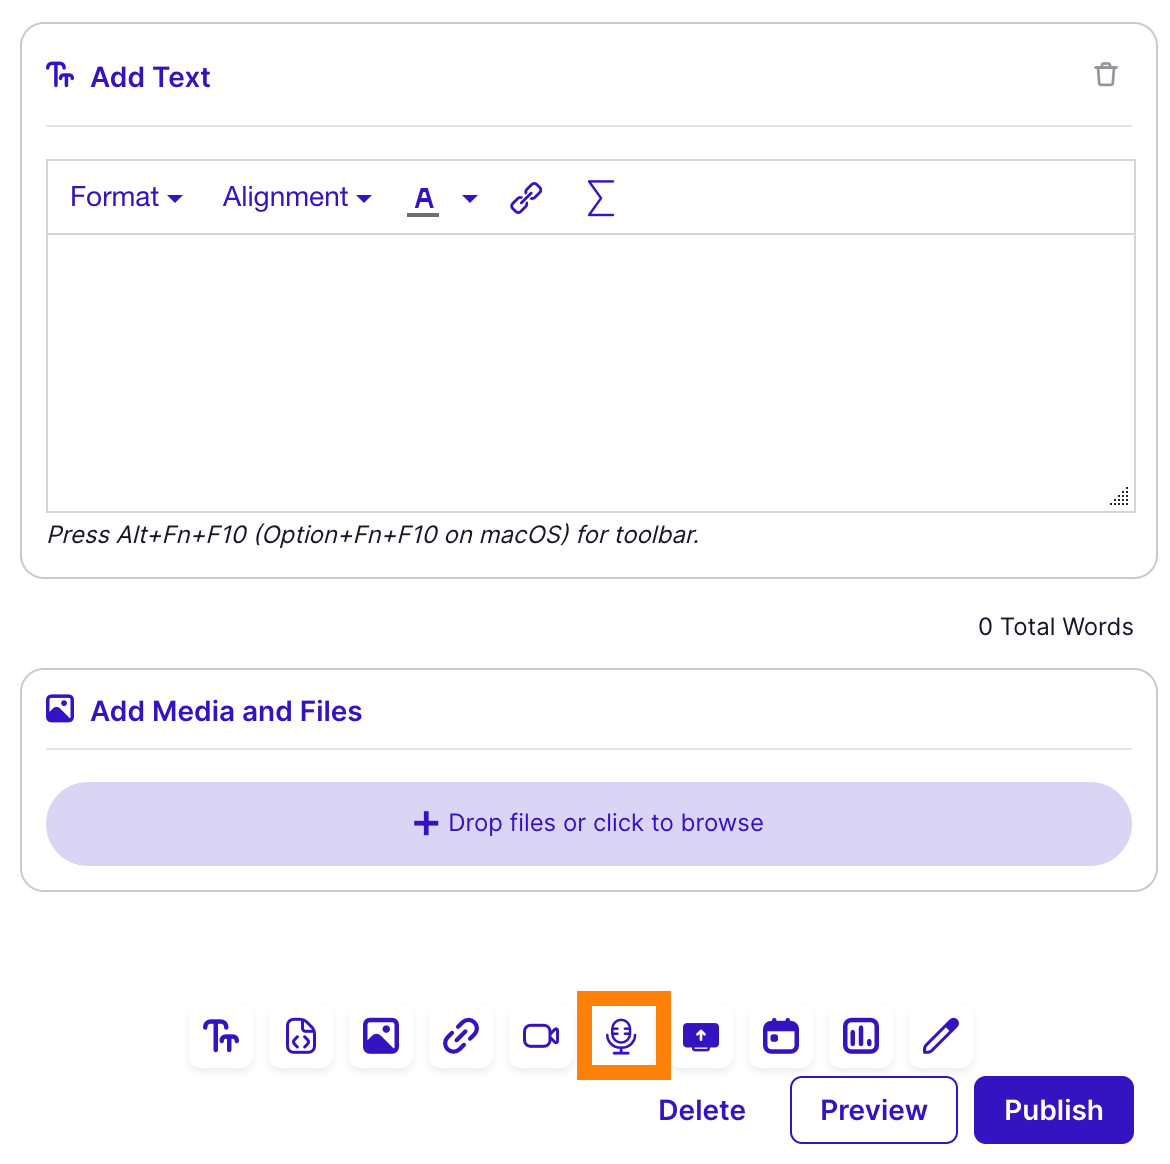1170x1164 pixels.
Task: Select the pencil drawing icon
Action: click(941, 1036)
